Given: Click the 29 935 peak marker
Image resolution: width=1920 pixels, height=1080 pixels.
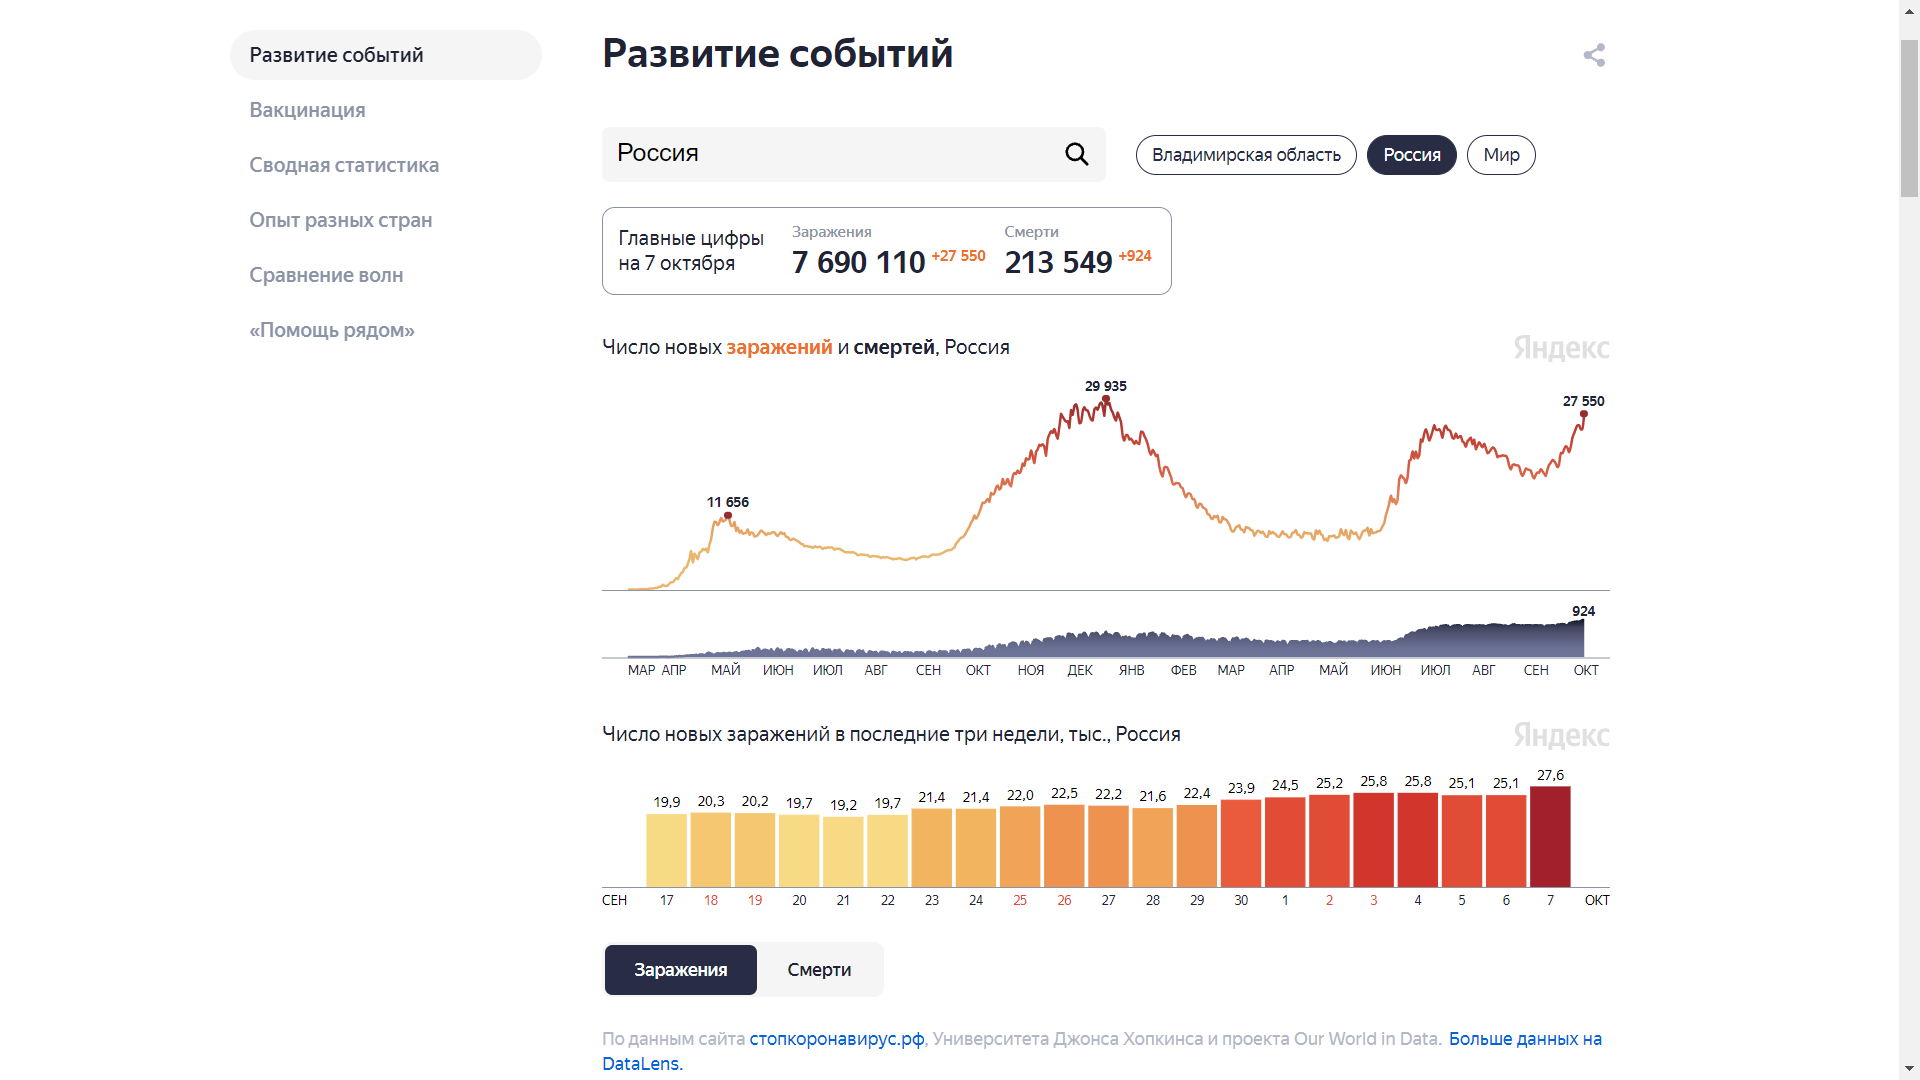Looking at the screenshot, I should (1106, 399).
